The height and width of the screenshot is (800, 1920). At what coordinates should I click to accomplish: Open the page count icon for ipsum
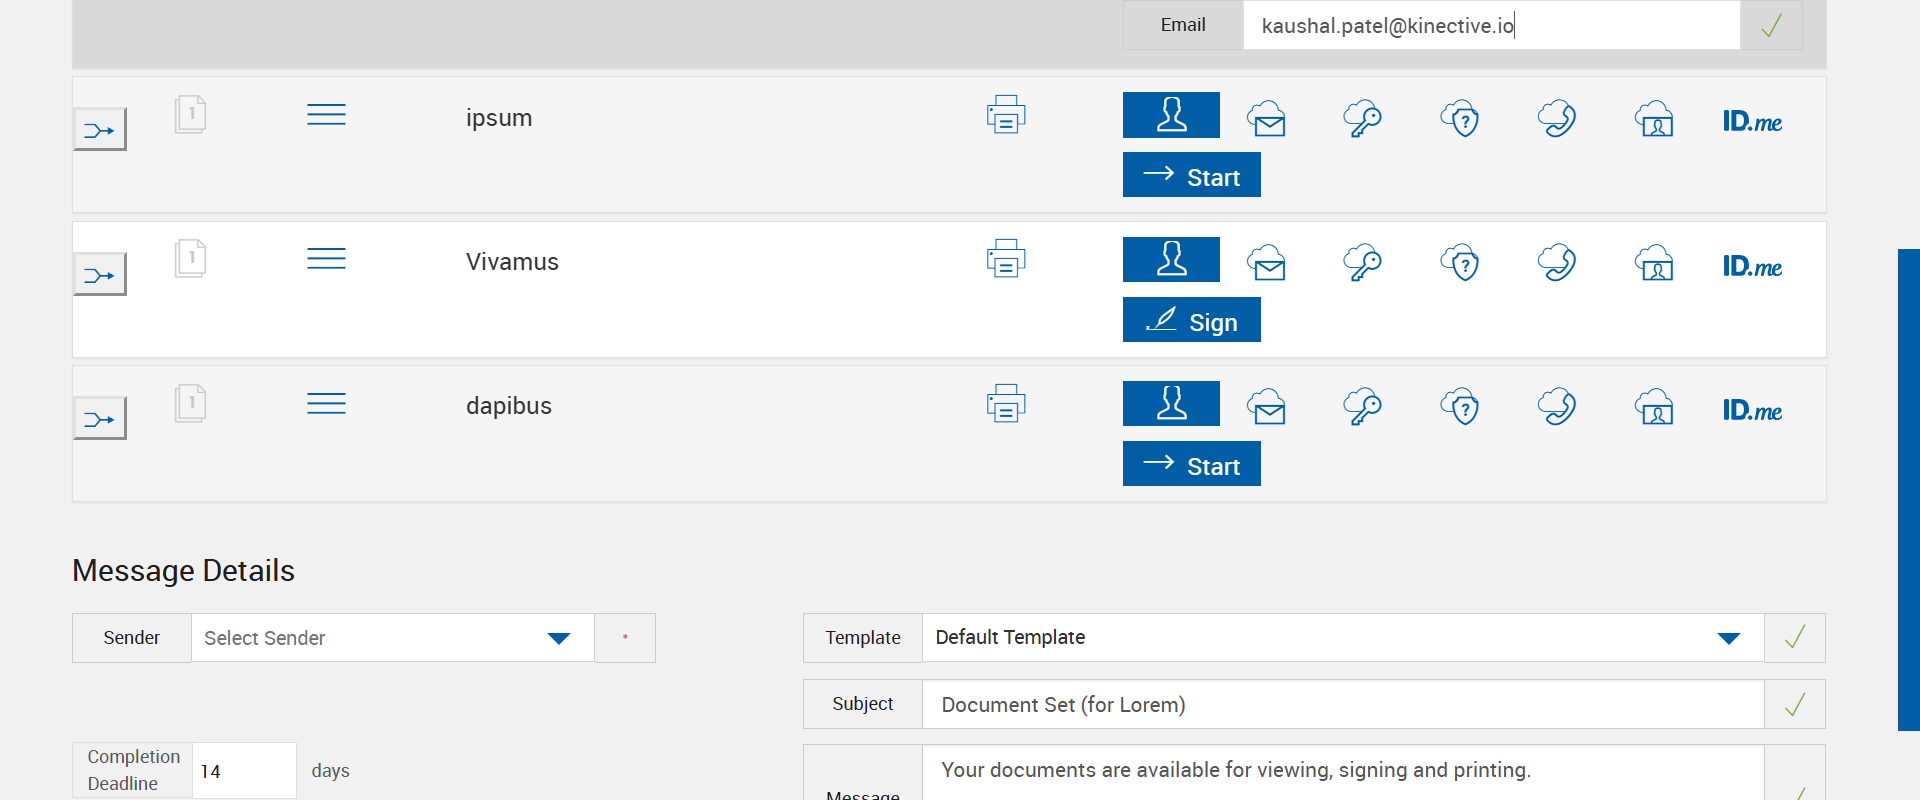pos(190,115)
